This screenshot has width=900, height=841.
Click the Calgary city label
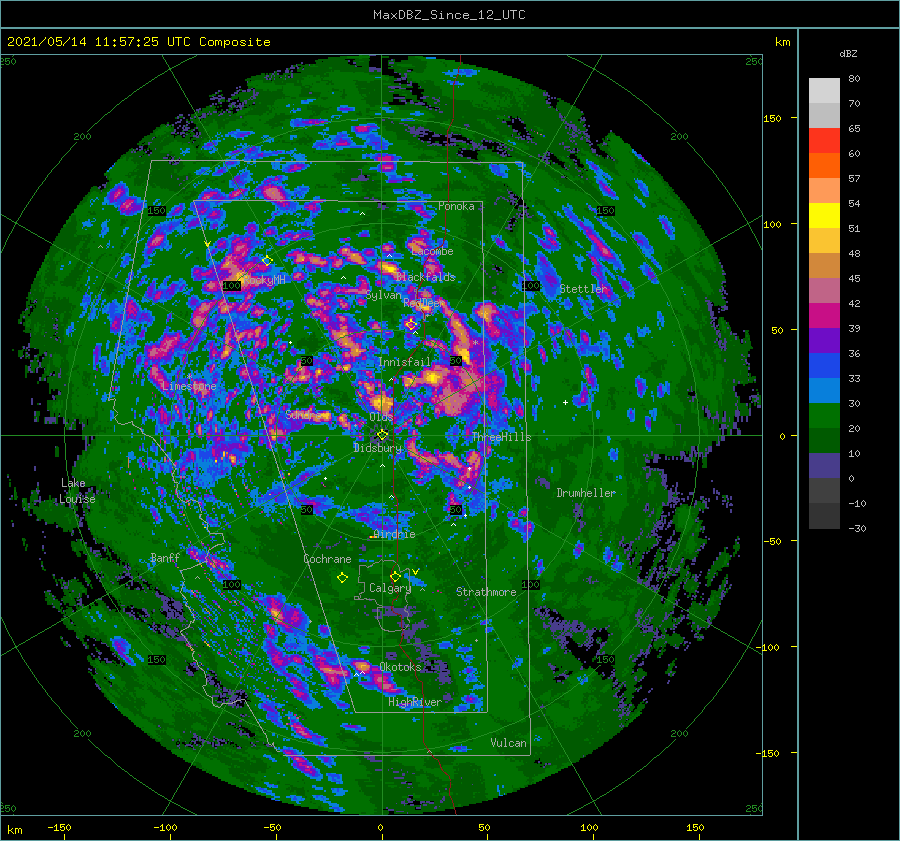coord(390,588)
